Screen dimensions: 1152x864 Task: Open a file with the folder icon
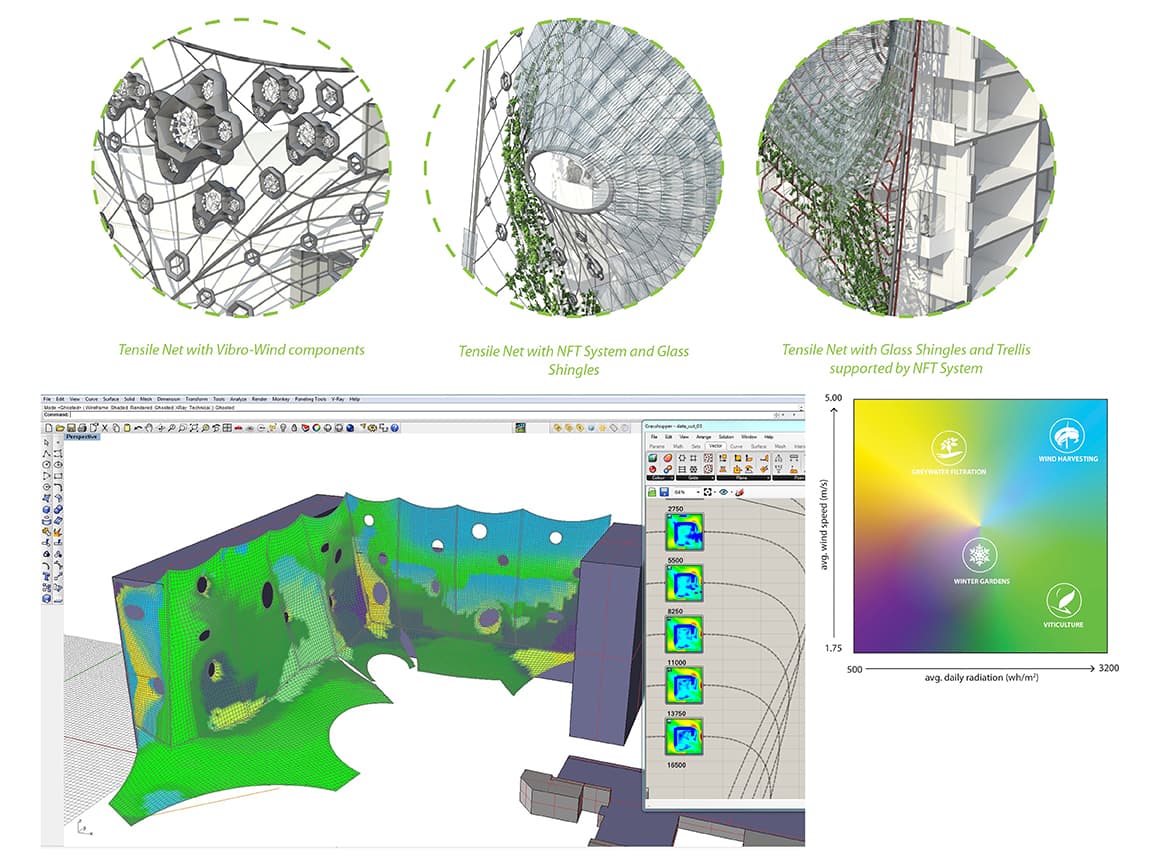coord(60,428)
